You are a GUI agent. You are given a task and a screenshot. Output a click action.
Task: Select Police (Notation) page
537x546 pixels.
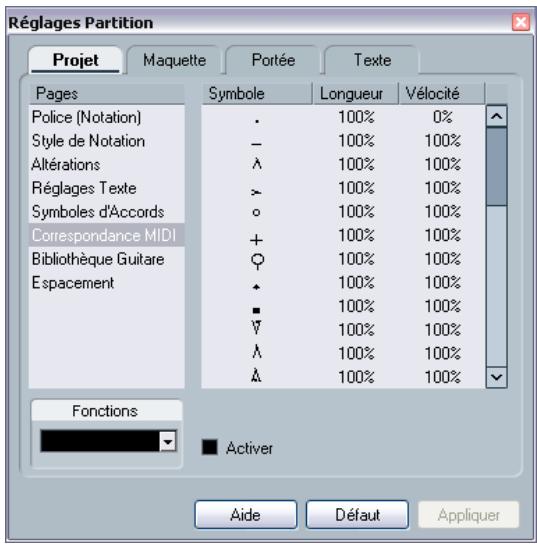point(107,117)
